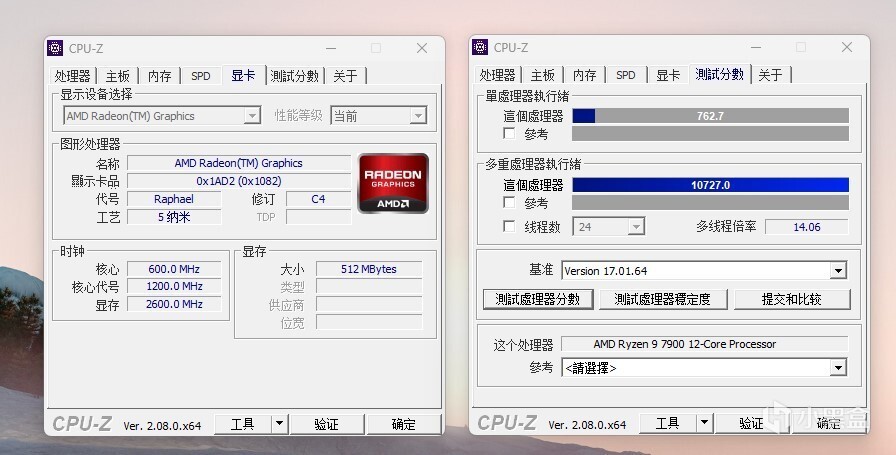Viewport: 896px width, 455px height.
Task: Click 顯示卡品 field 0x1AD2 (0x1082)
Action: 239,181
